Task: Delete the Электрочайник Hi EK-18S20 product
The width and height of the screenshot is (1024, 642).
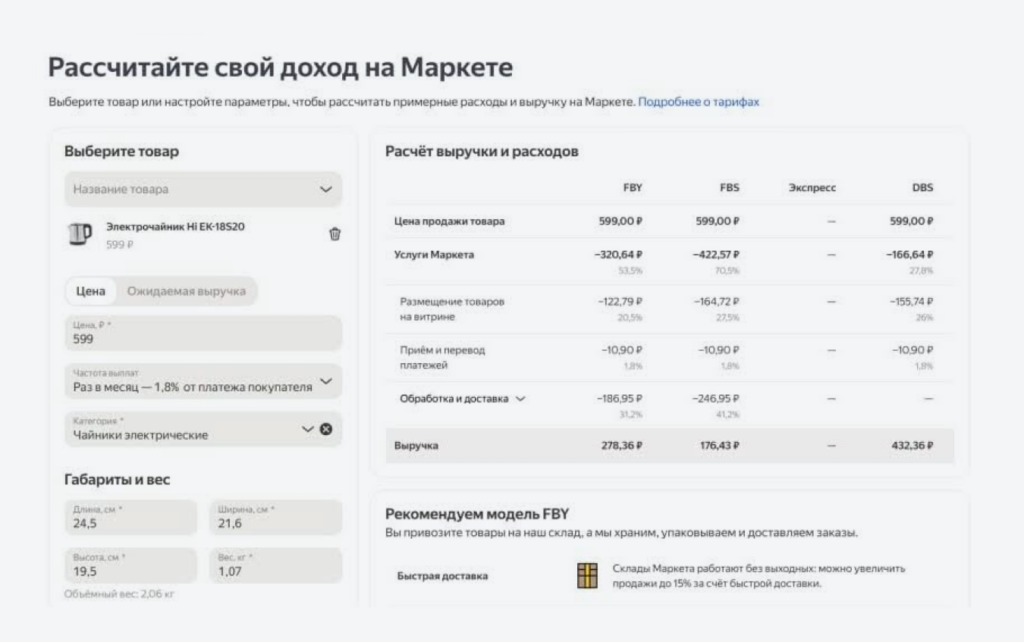Action: click(334, 234)
